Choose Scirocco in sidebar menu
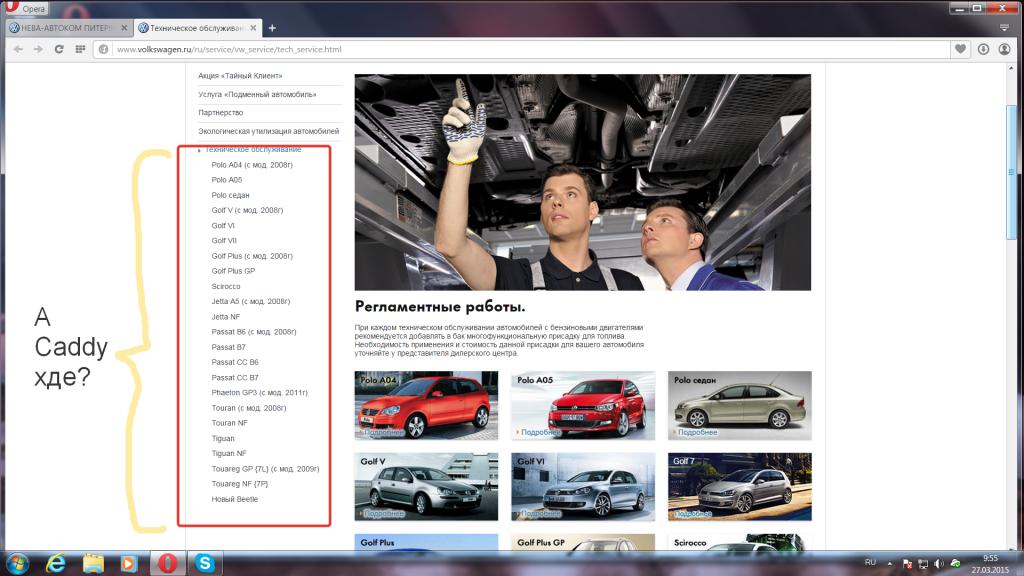 pyautogui.click(x=226, y=286)
